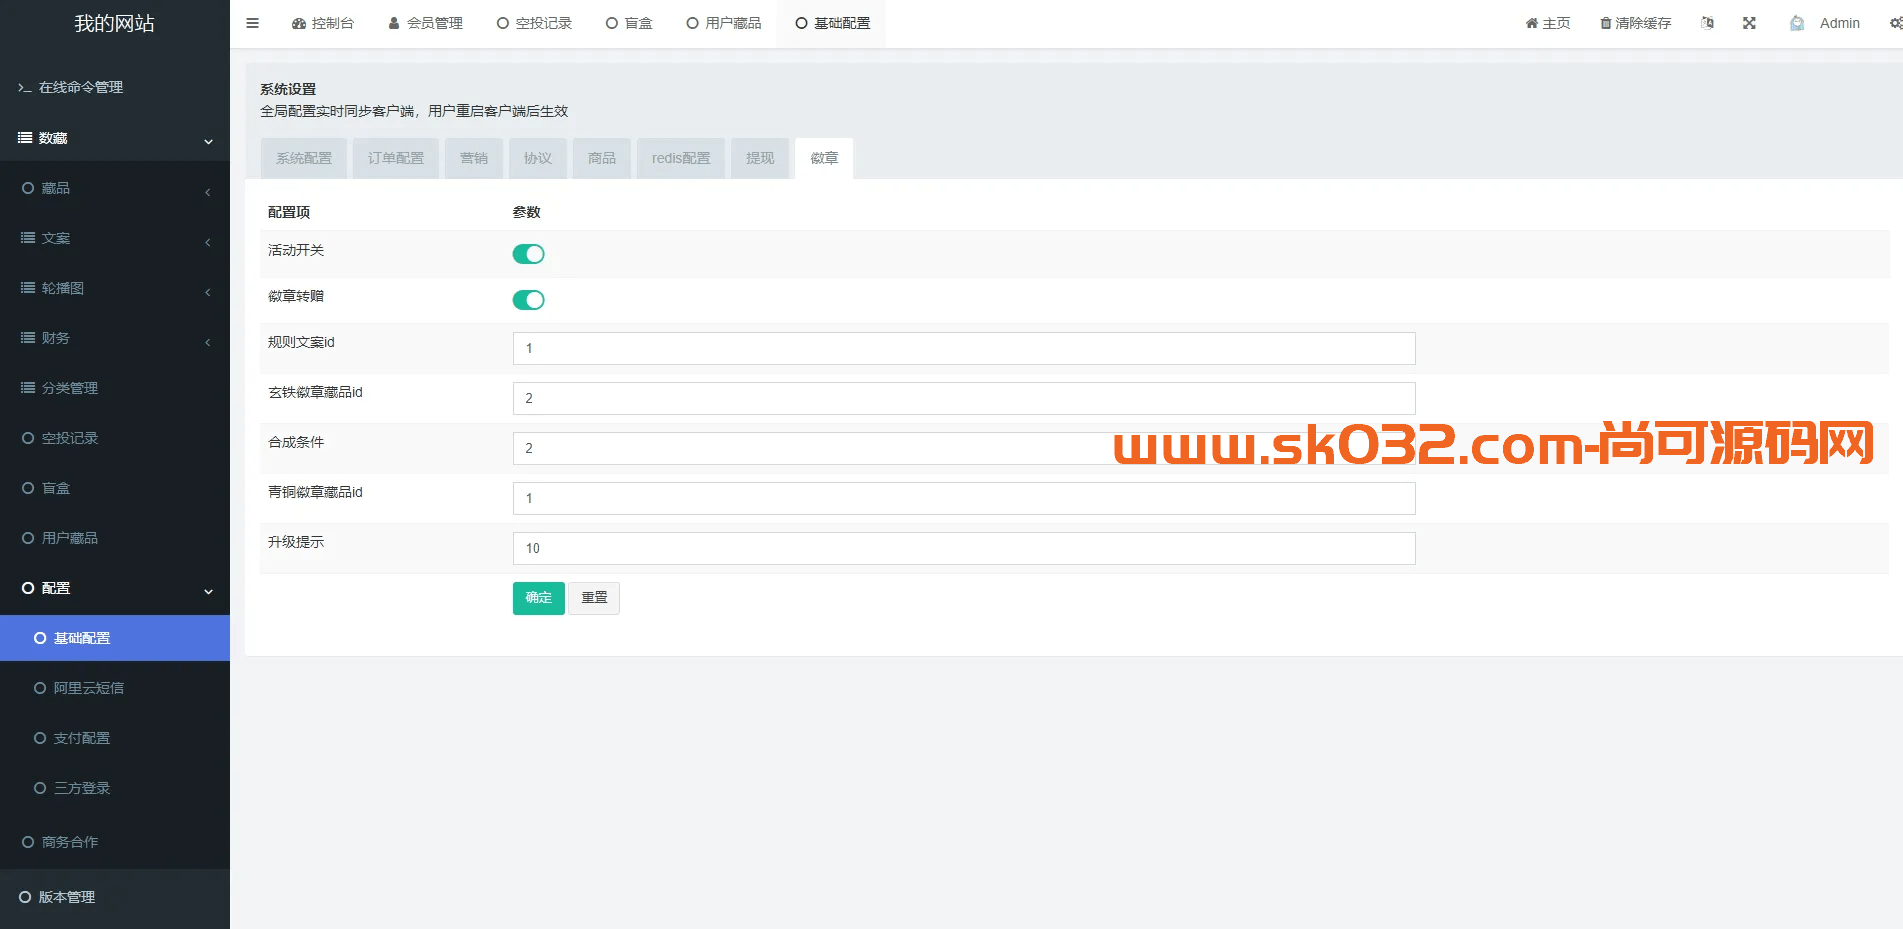The height and width of the screenshot is (929, 1903).
Task: Open the 基础配置 sidebar item
Action: point(115,638)
